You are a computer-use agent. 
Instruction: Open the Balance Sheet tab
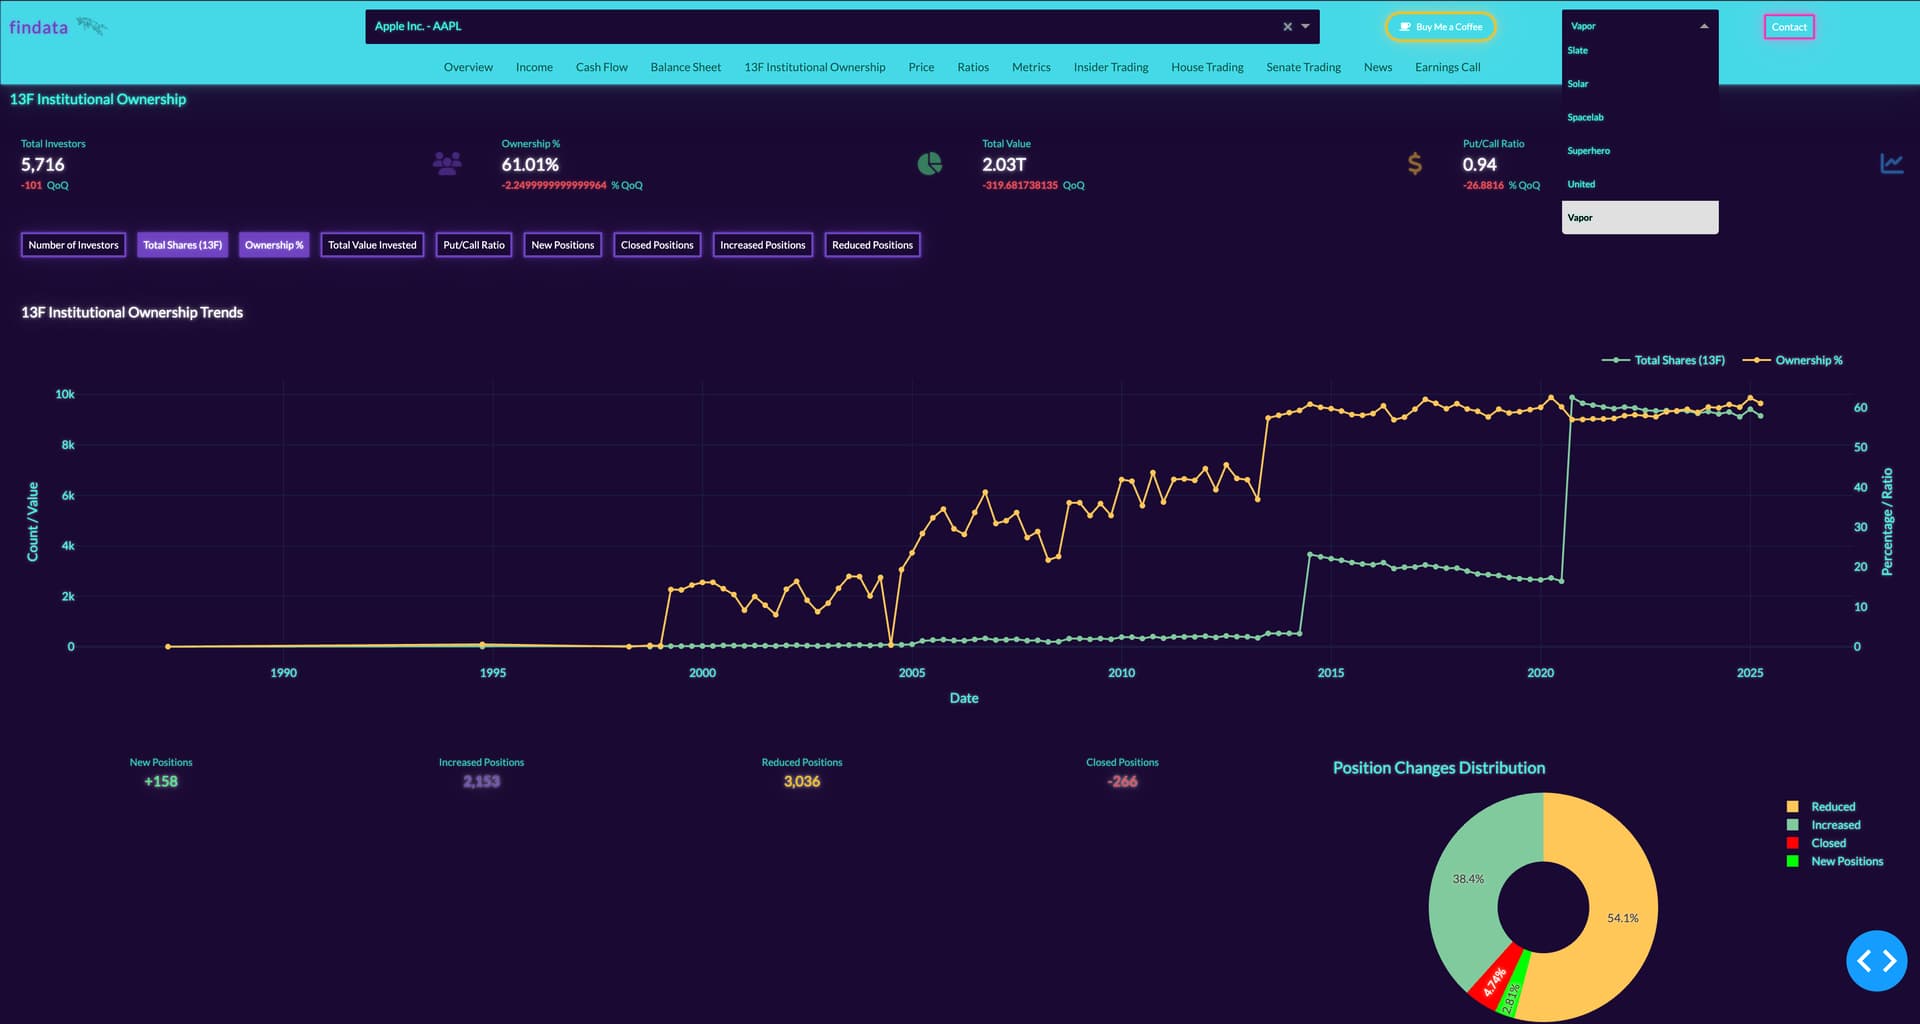pos(685,67)
